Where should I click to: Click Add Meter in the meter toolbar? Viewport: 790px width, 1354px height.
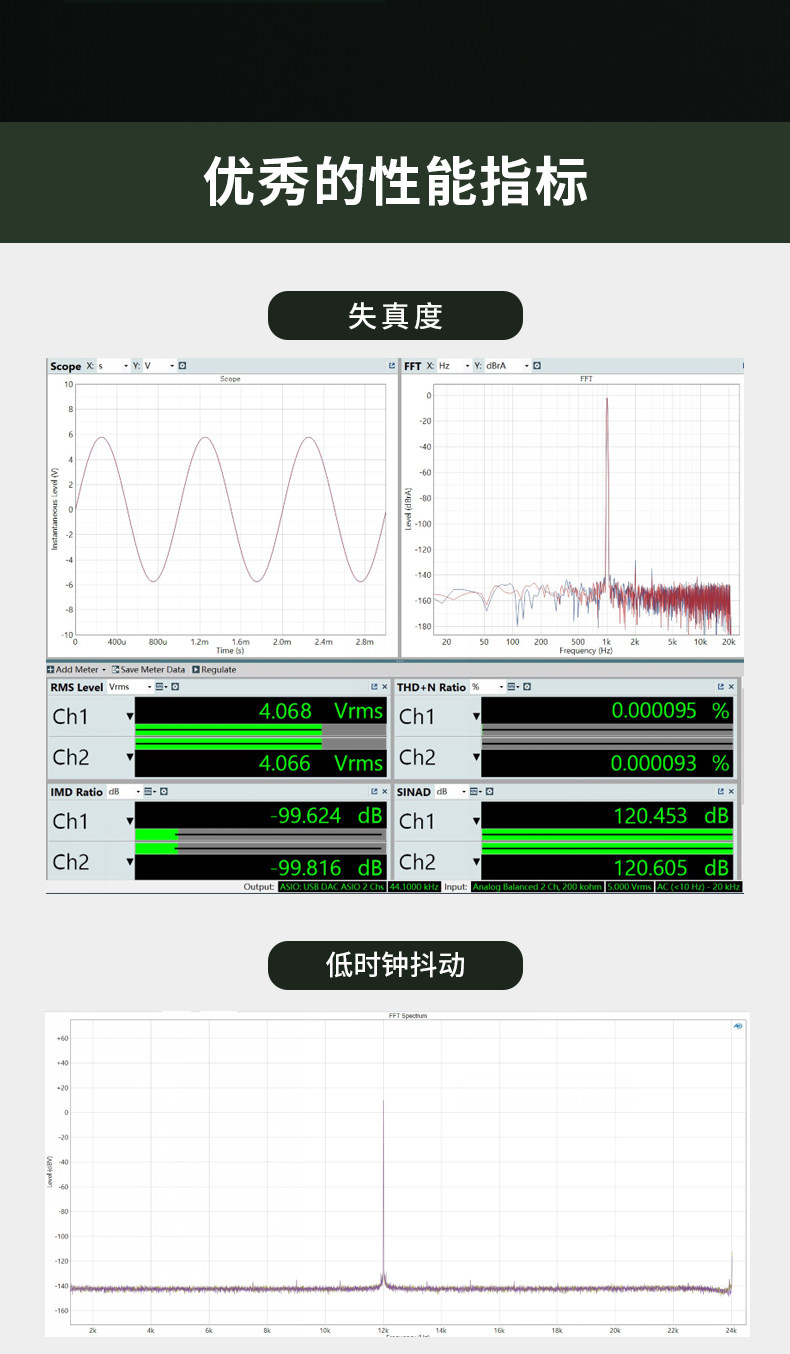click(76, 669)
